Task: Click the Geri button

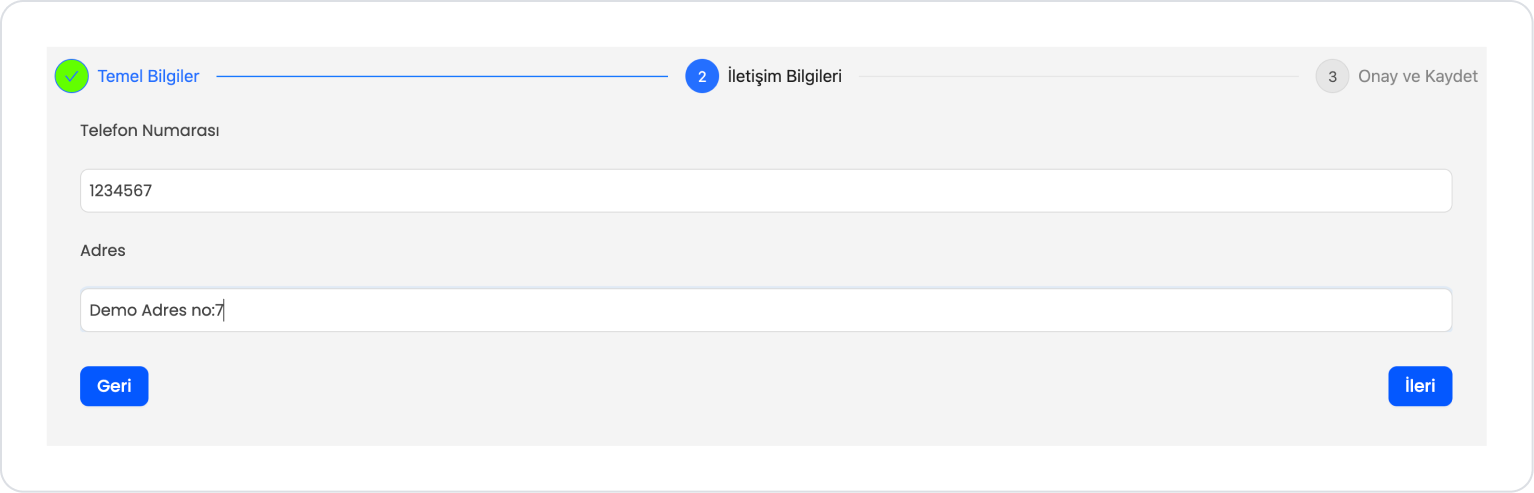Action: (114, 386)
